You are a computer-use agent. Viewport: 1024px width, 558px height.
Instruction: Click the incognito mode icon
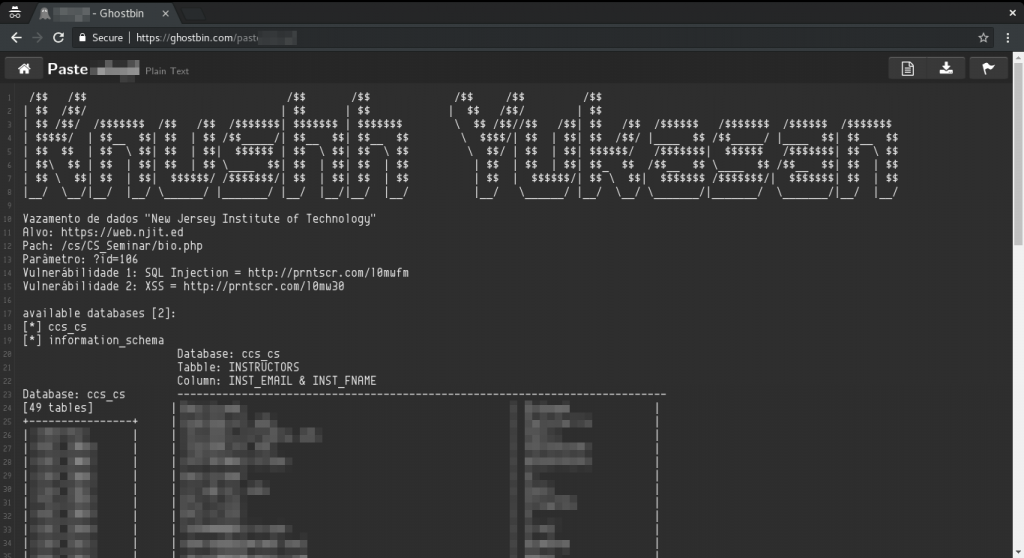14,13
